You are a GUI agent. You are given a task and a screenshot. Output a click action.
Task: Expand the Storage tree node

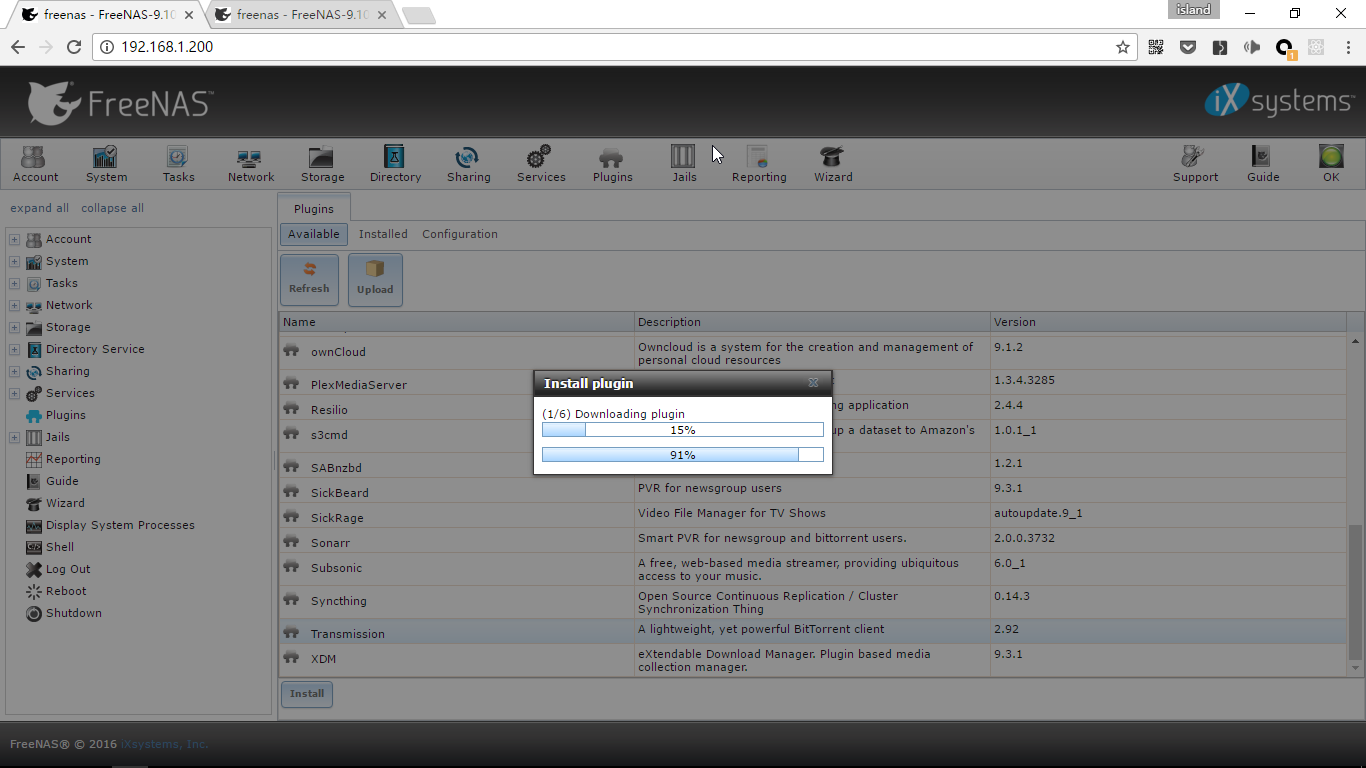(14, 328)
